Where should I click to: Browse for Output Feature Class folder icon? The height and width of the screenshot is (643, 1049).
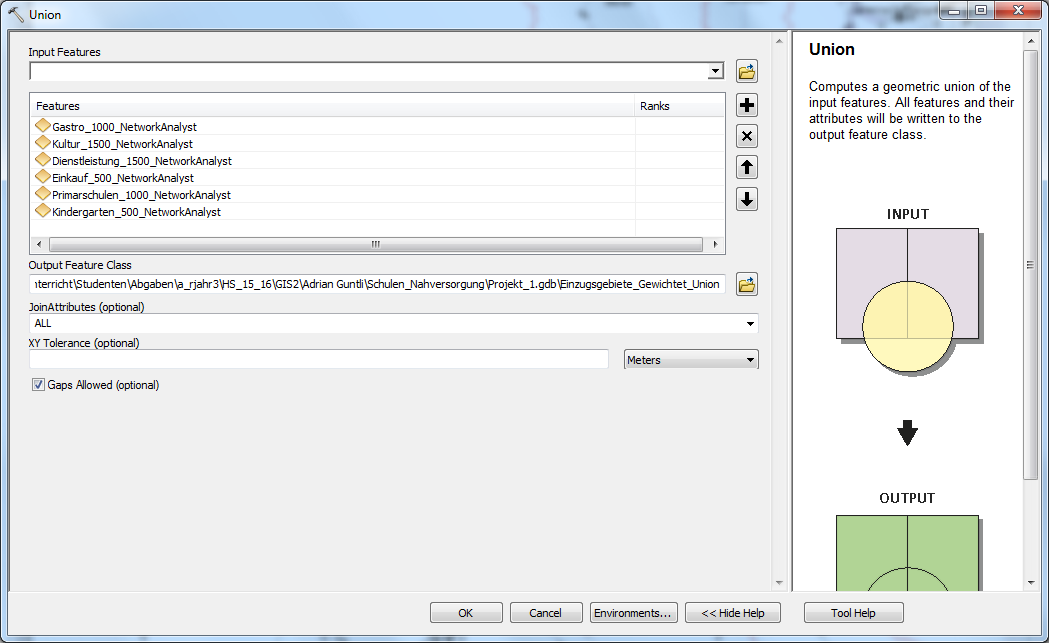click(x=746, y=285)
